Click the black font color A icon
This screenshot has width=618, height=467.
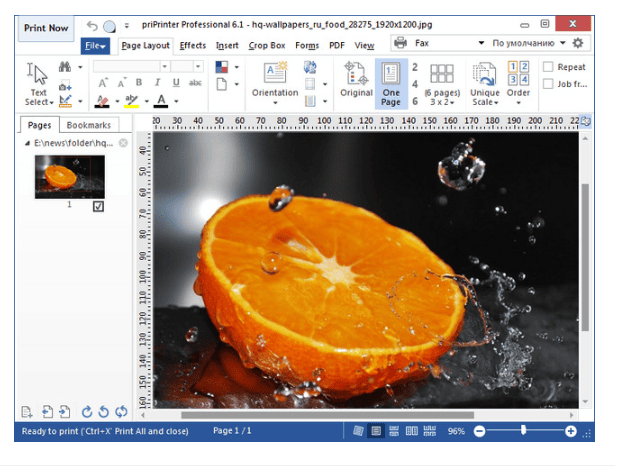pyautogui.click(x=161, y=101)
